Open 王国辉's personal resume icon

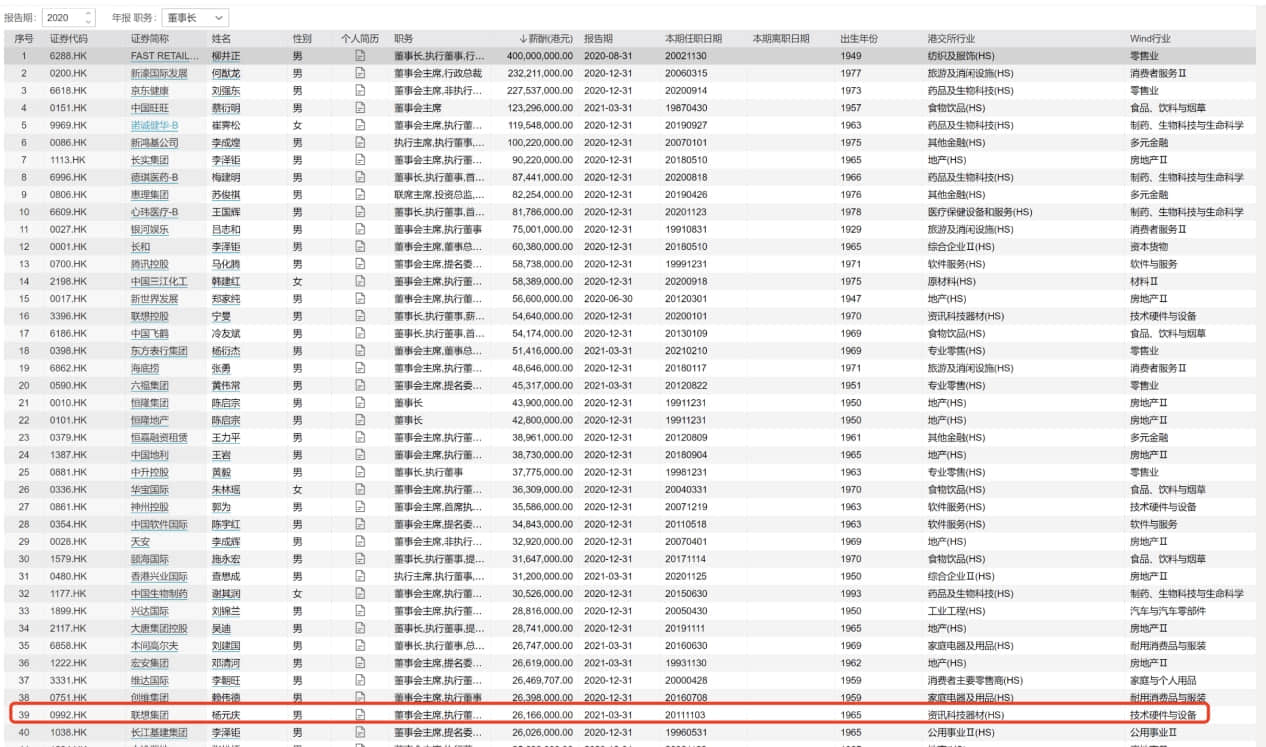click(360, 212)
